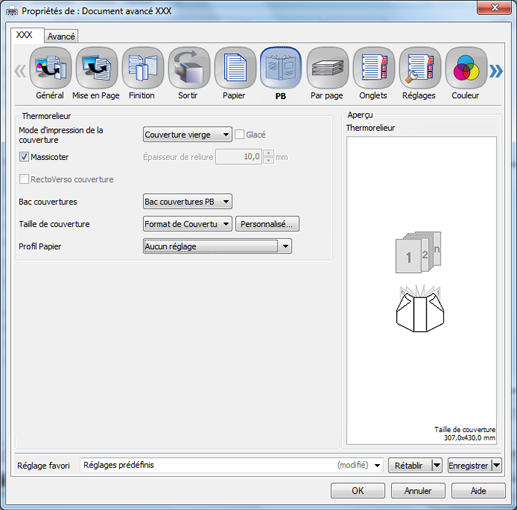Open the Enregistrer arrow dropdown
The image size is (517, 510).
coord(497,465)
